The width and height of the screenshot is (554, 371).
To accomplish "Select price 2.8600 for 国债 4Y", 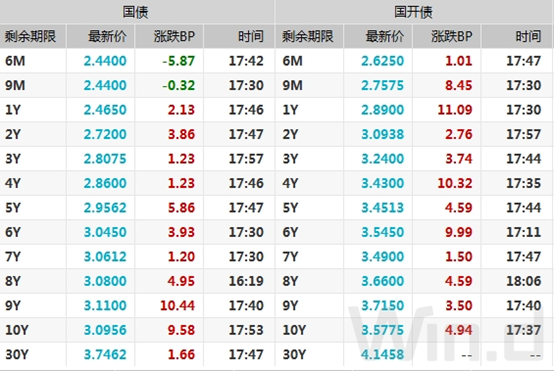I will click(105, 183).
